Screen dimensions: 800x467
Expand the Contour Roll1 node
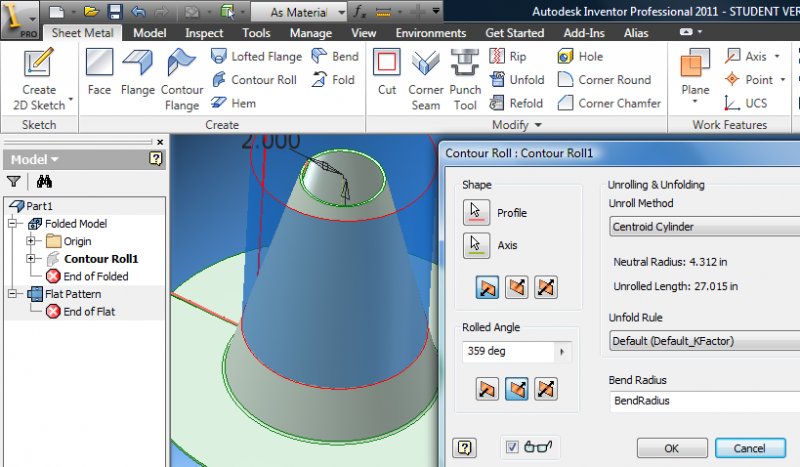31,259
